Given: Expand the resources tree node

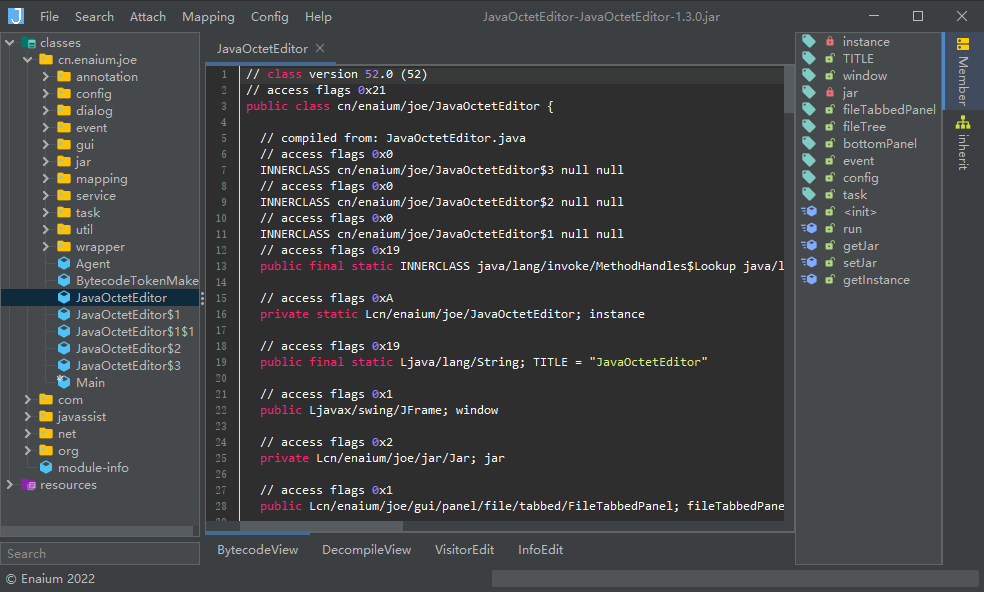Looking at the screenshot, I should [x=10, y=485].
